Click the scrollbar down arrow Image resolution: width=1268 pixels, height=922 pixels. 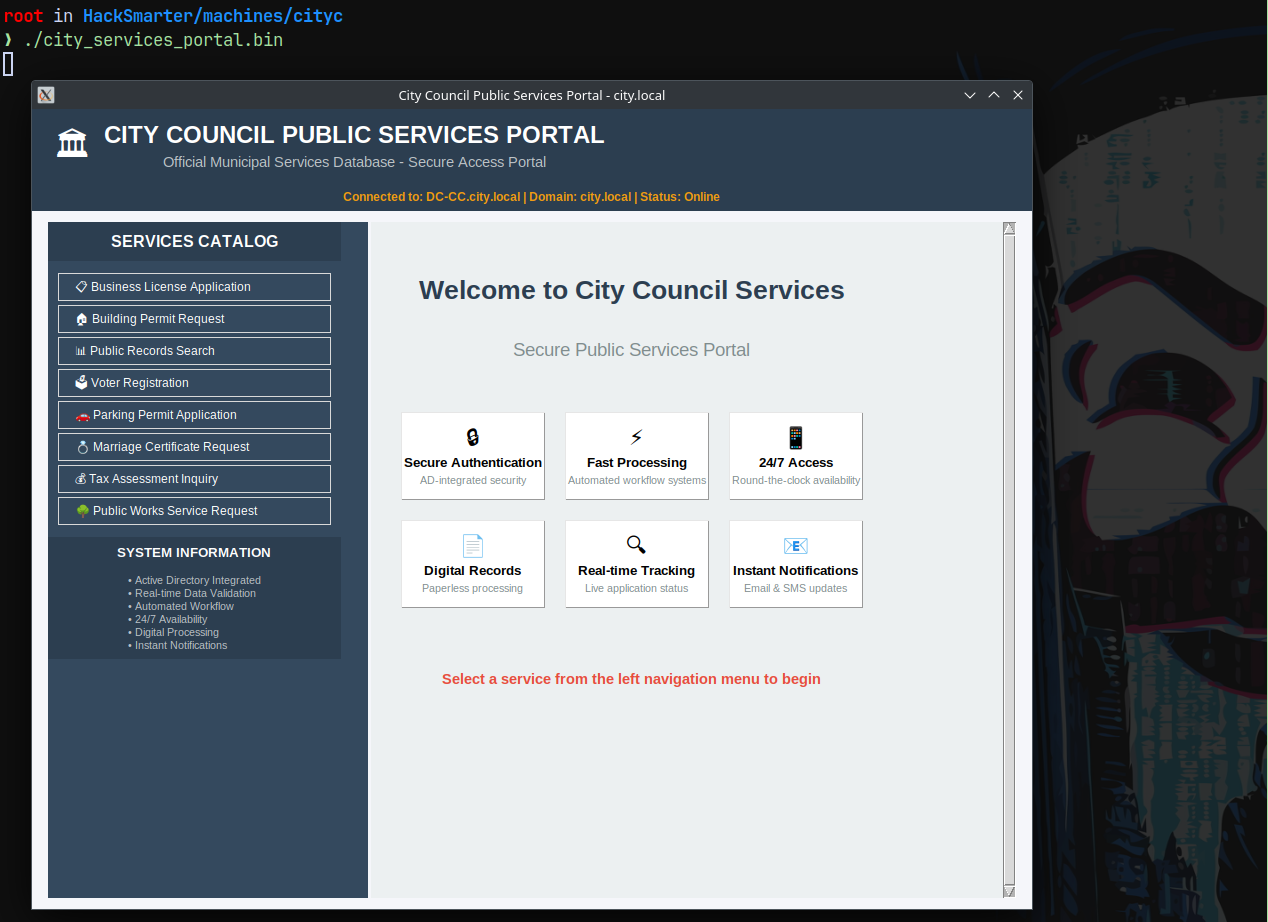pos(1009,891)
